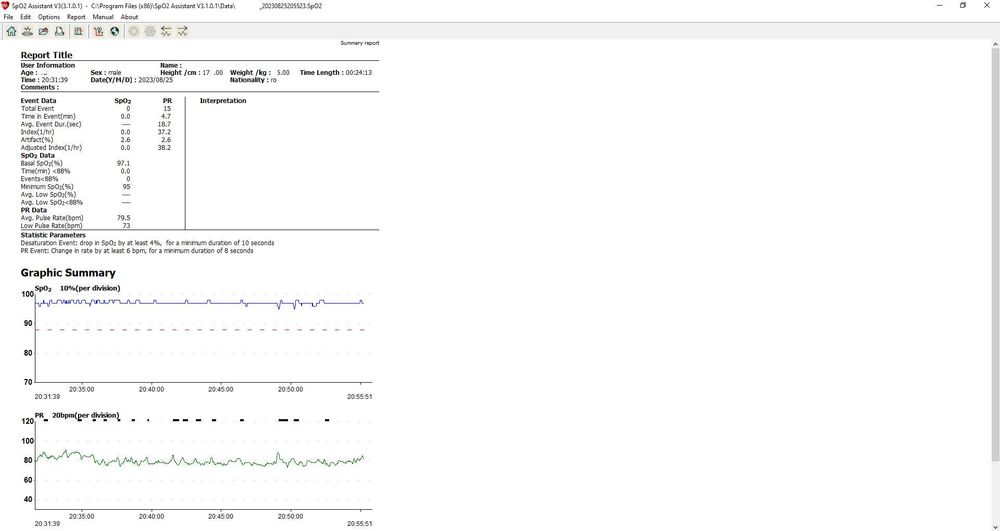Click the Time value 20:31:39 in user info
Image resolution: width=1000 pixels, height=531 pixels.
pos(55,80)
